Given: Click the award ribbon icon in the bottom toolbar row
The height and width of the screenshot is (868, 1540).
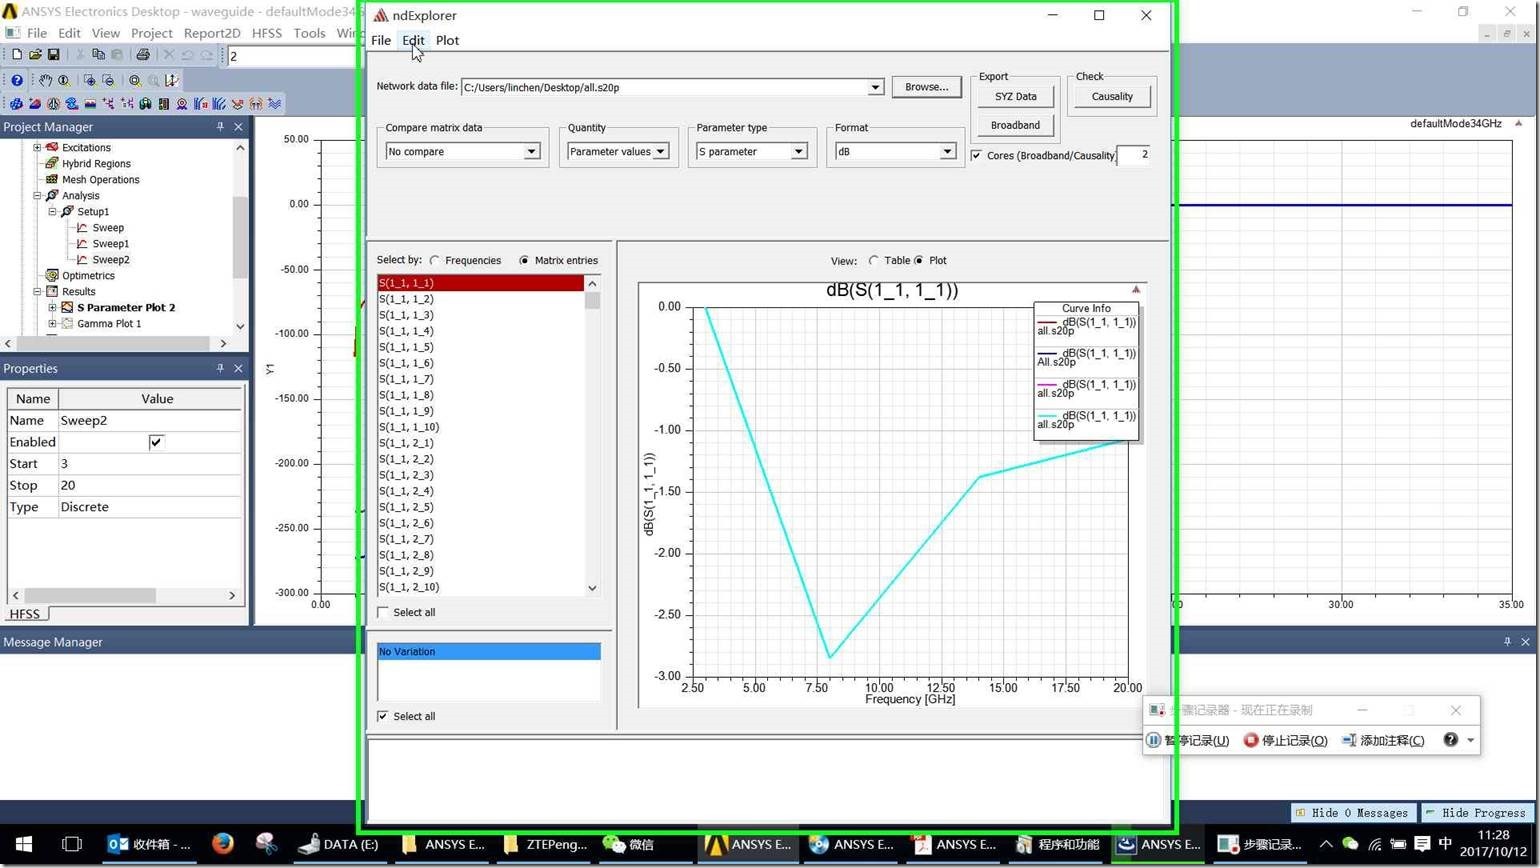Looking at the screenshot, I should (182, 104).
